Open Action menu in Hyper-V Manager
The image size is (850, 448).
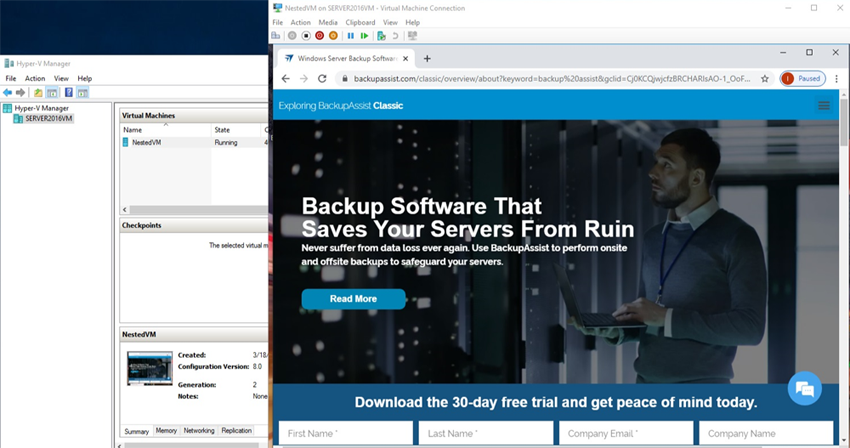(35, 78)
